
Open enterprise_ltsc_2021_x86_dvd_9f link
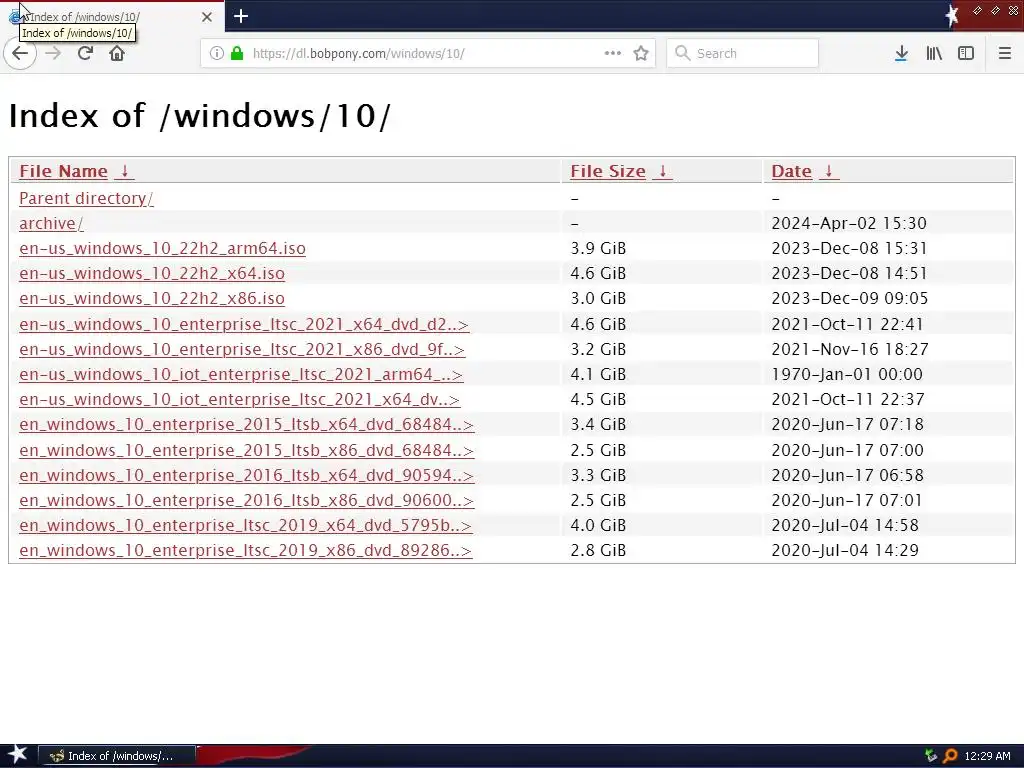[x=242, y=349]
